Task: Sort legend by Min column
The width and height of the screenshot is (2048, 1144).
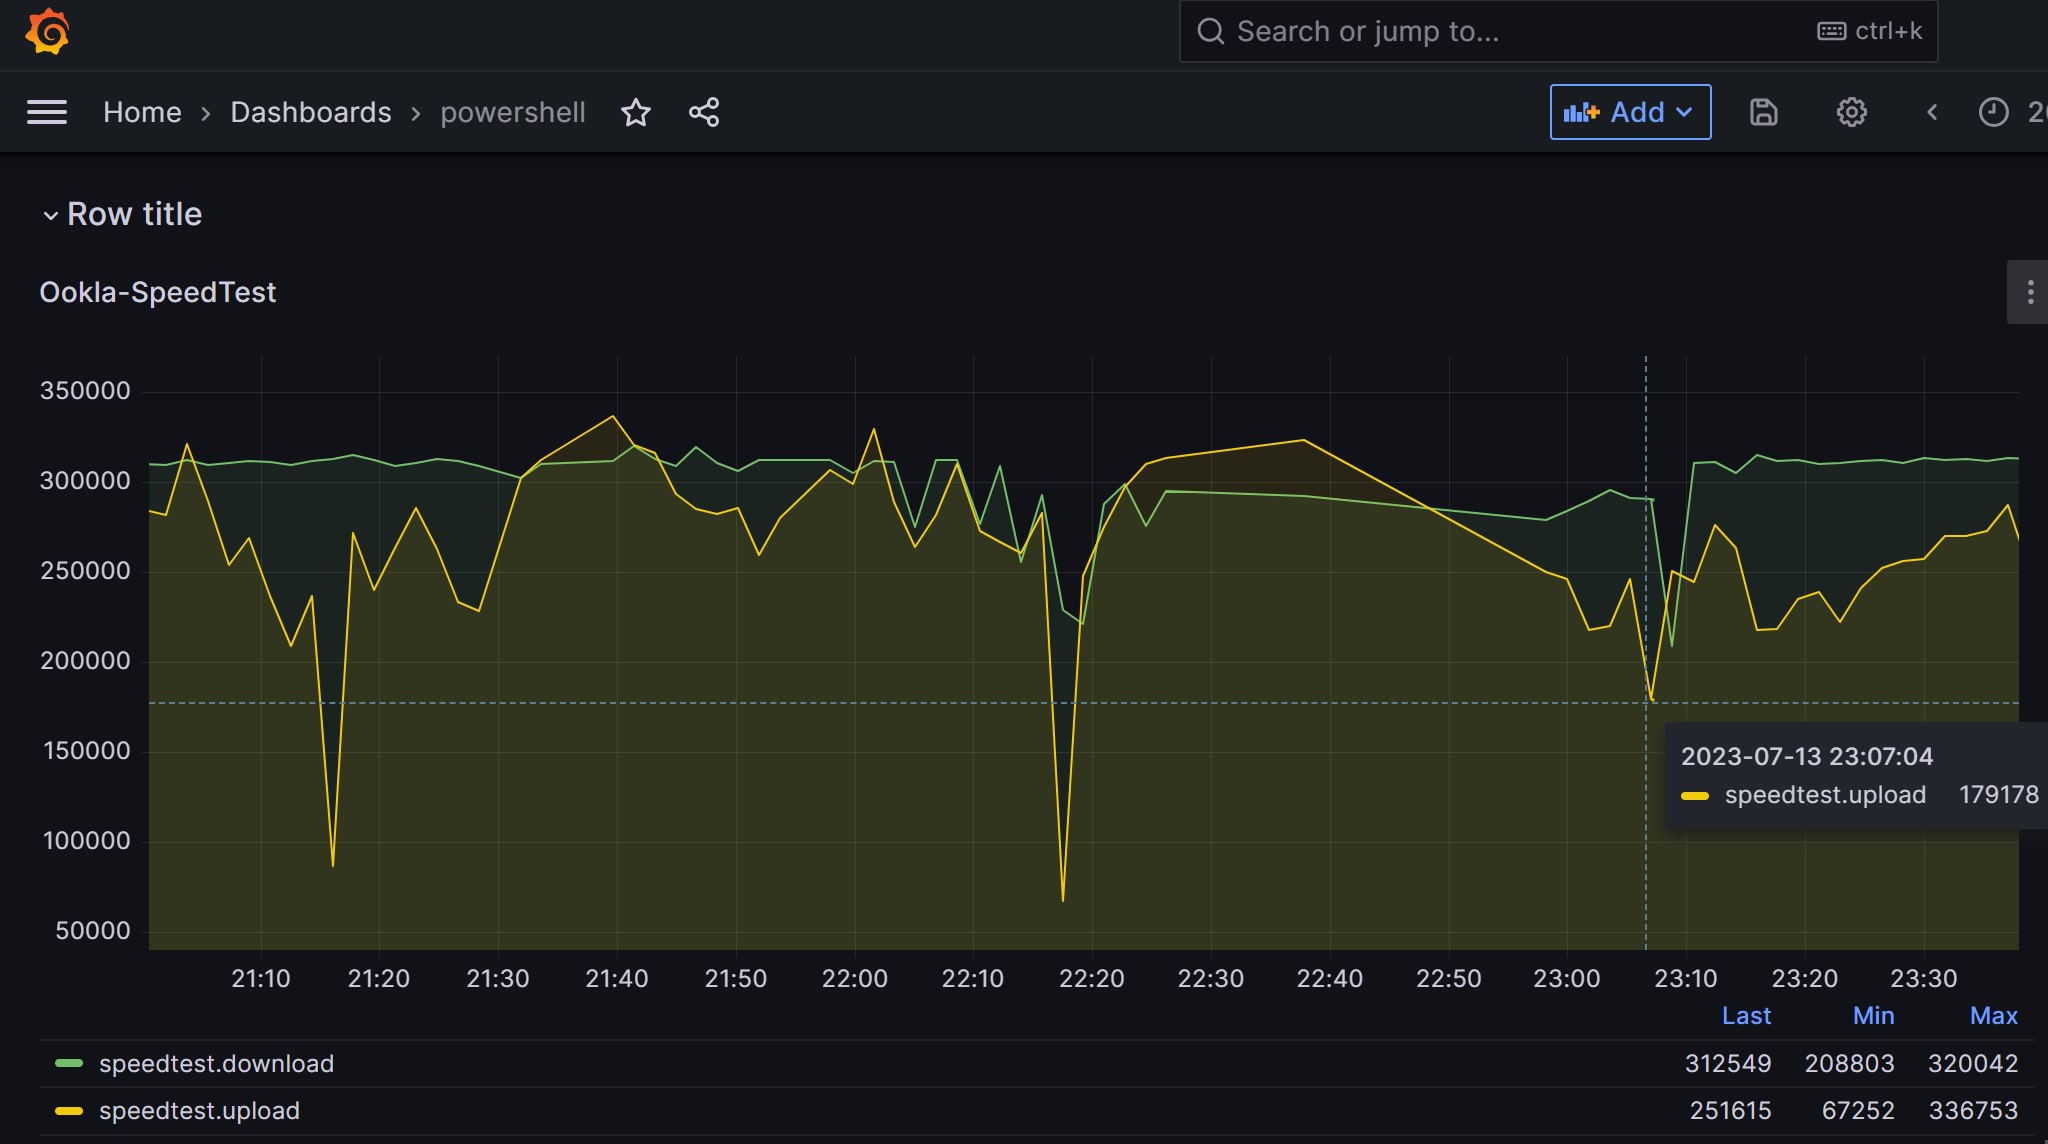Action: [1873, 1016]
